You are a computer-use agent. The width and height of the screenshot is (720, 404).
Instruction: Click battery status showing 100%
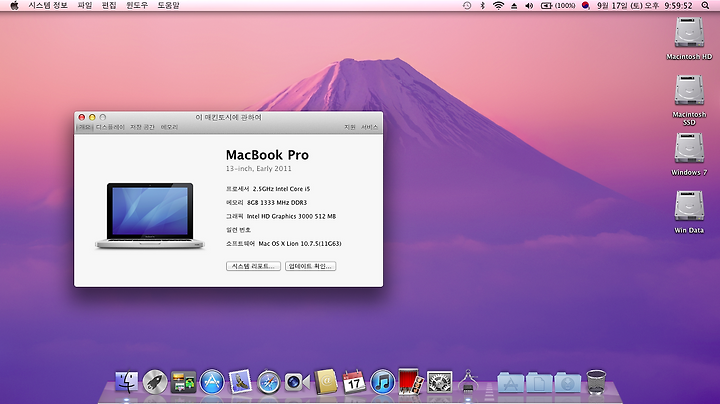click(558, 6)
